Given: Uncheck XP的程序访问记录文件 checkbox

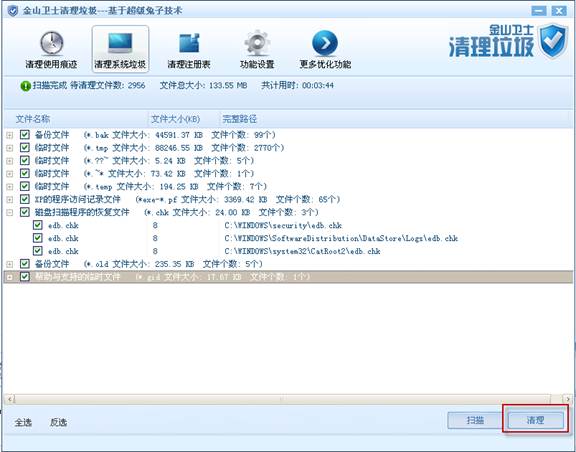Looking at the screenshot, I should pyautogui.click(x=25, y=199).
